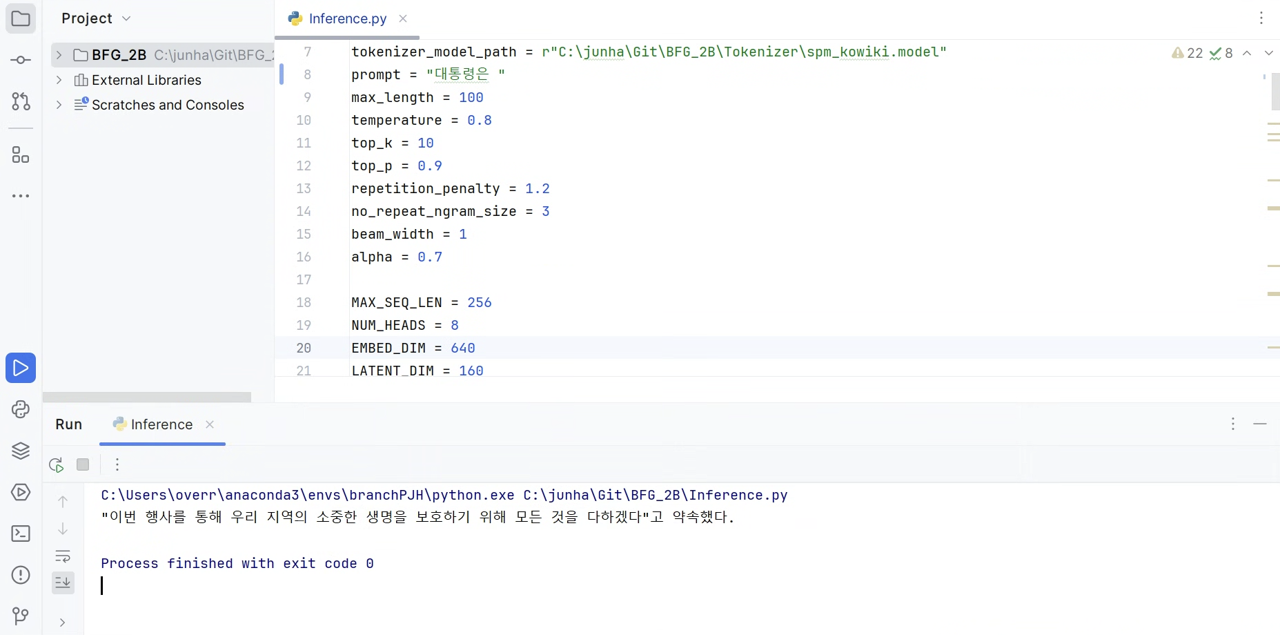1280x635 pixels.
Task: Toggle soft-wrap in the run console
Action: 63,556
